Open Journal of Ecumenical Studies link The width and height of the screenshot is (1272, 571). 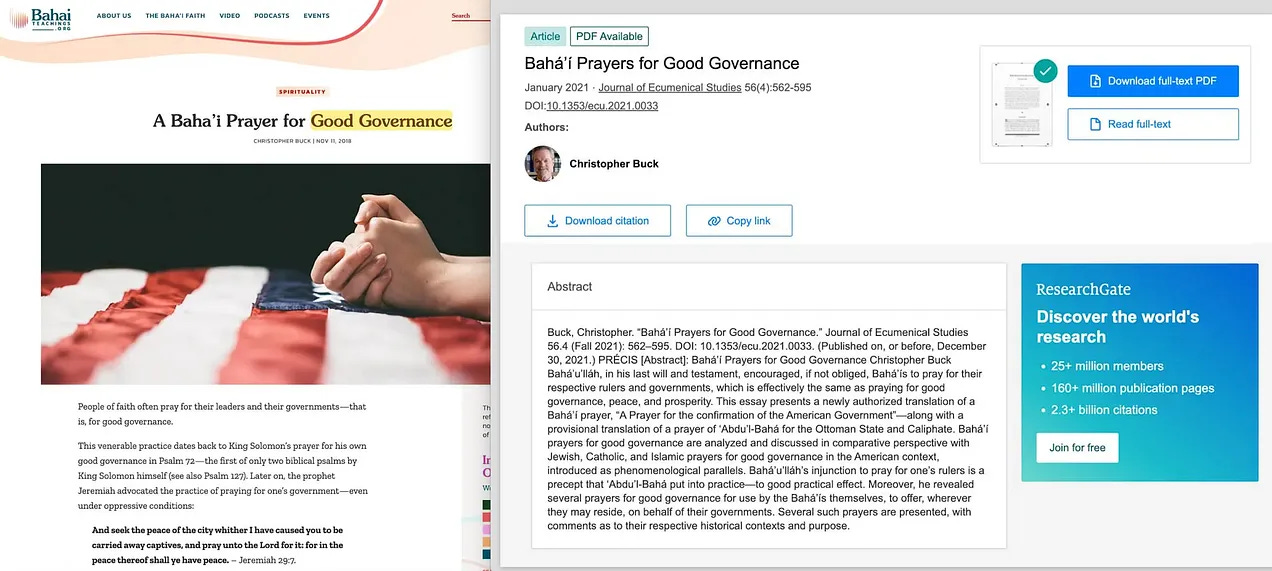[670, 88]
